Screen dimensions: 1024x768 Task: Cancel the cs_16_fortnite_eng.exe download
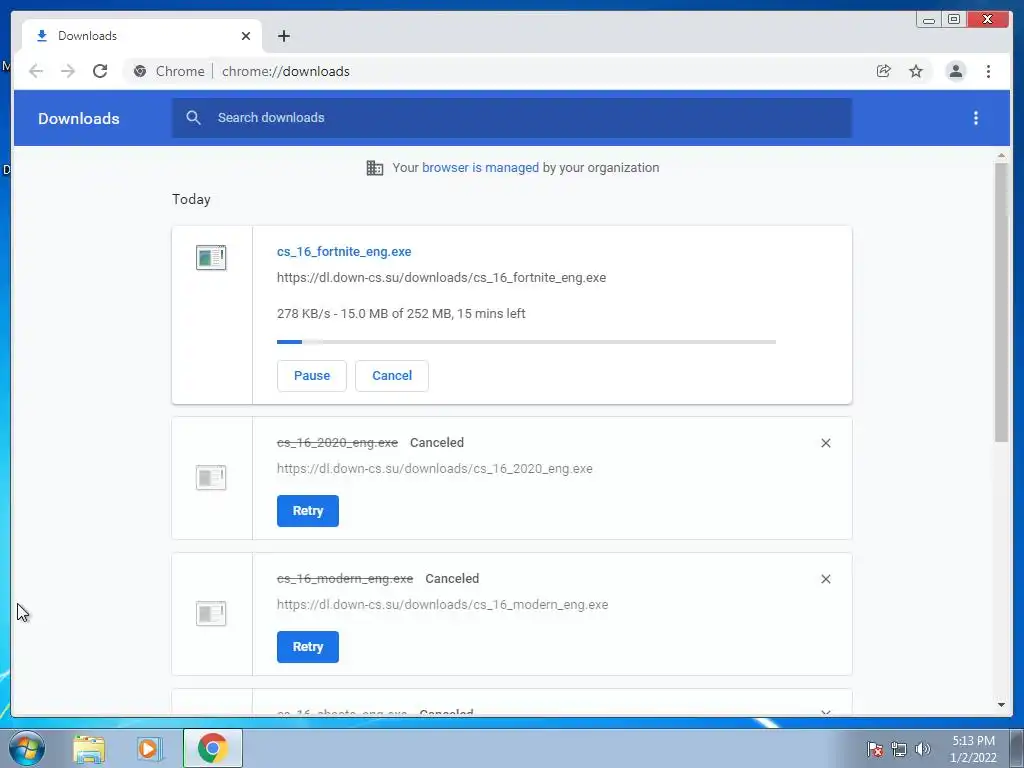(392, 376)
